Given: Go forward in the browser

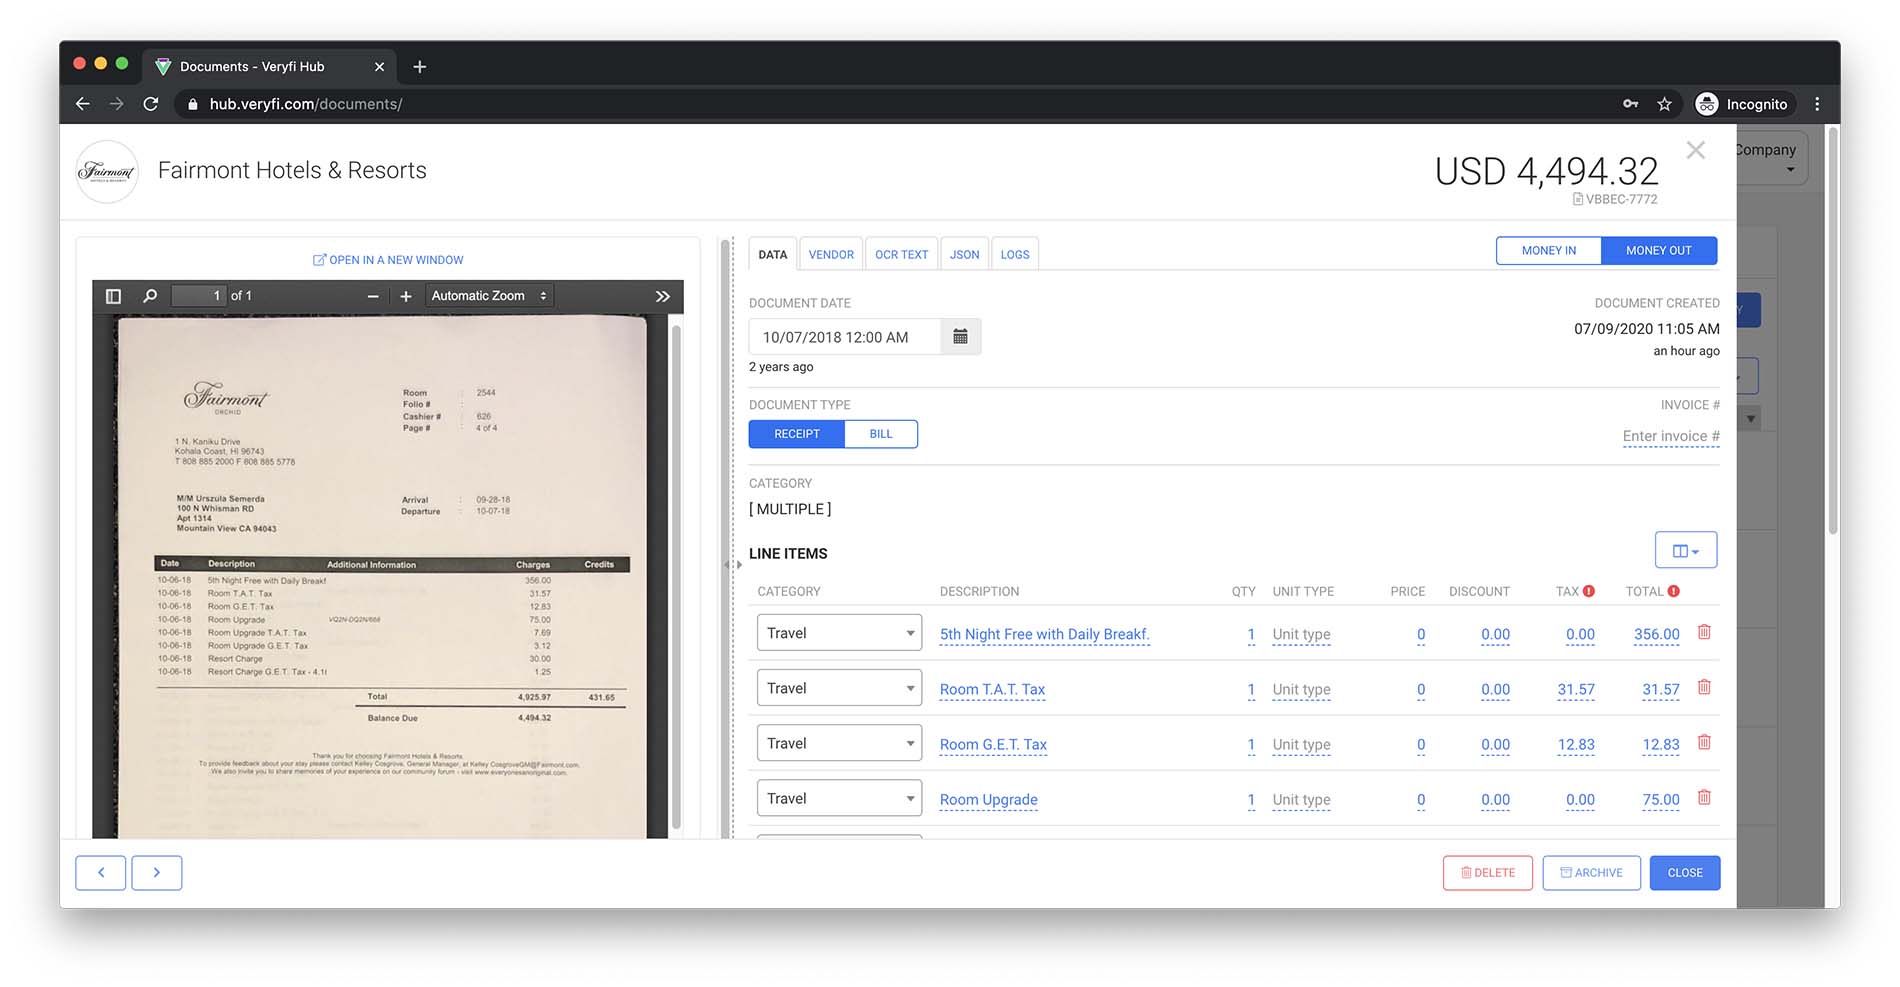Looking at the screenshot, I should coord(117,104).
